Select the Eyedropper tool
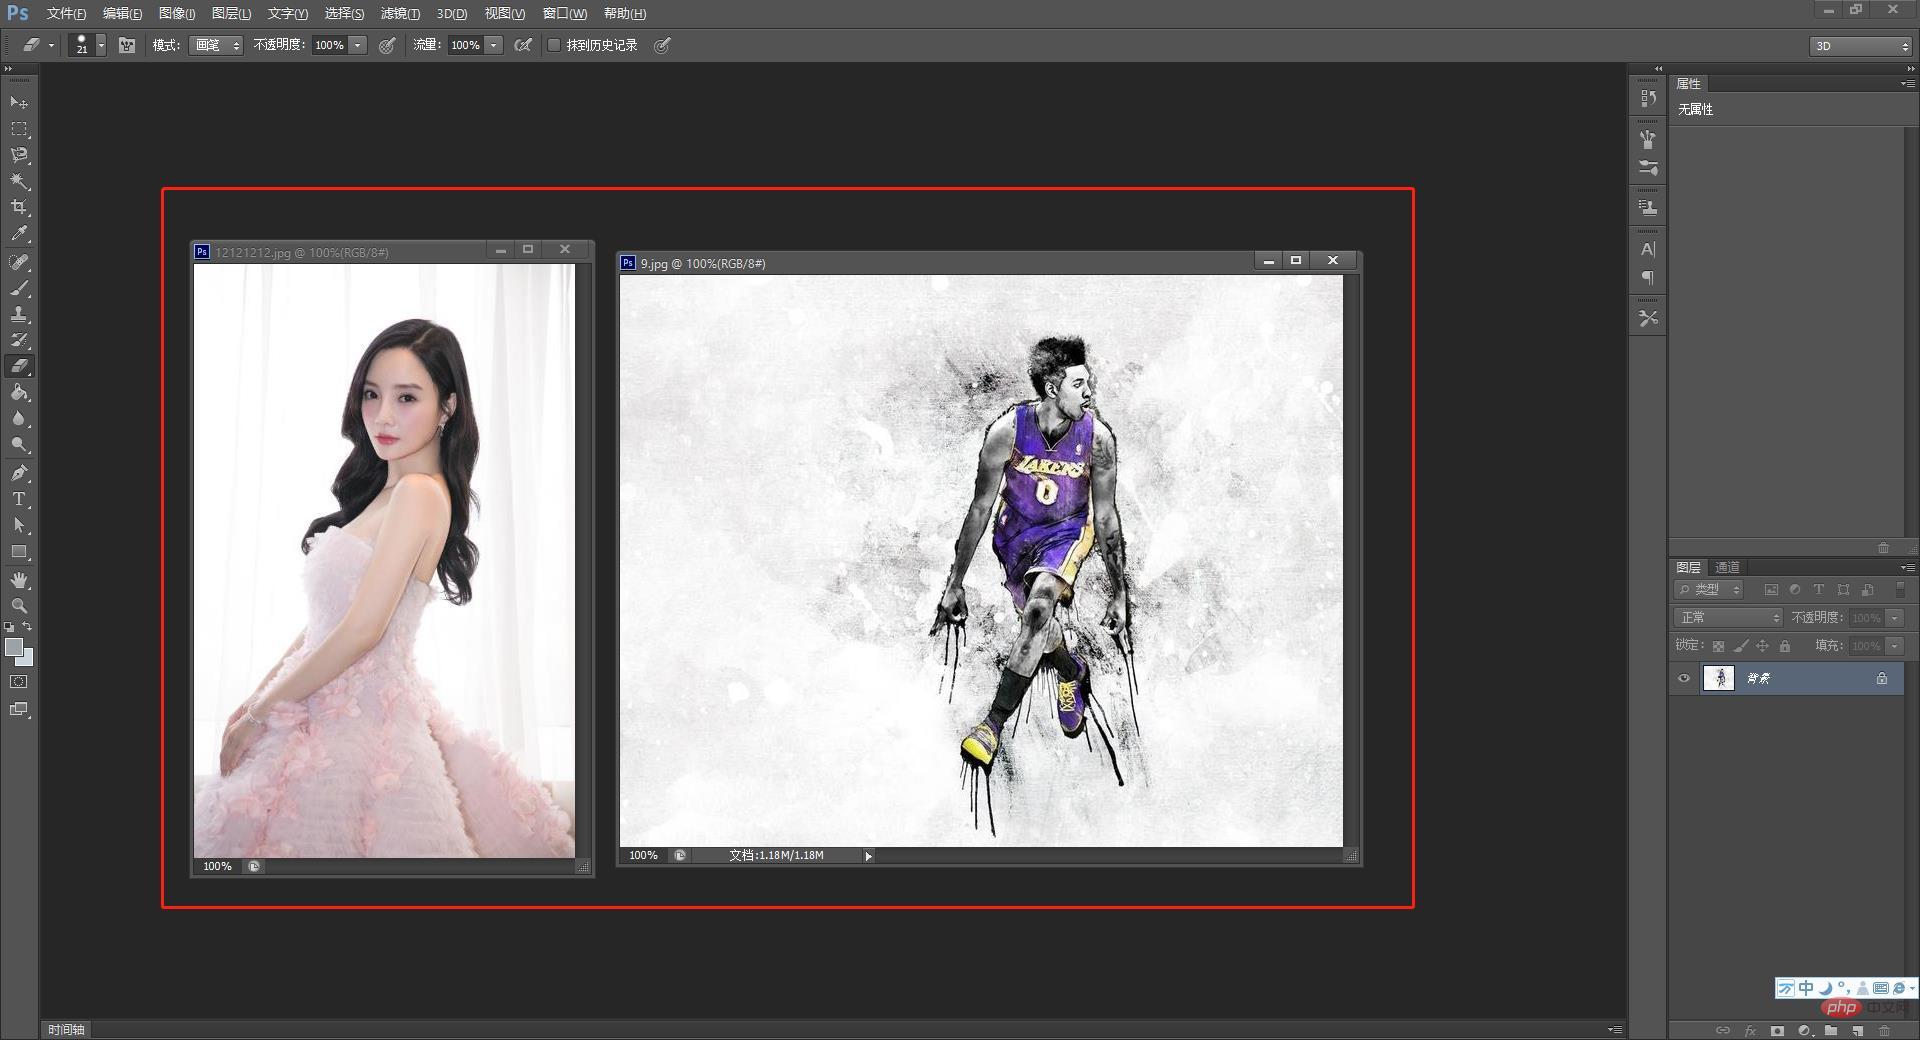The width and height of the screenshot is (1920, 1040). coord(19,234)
